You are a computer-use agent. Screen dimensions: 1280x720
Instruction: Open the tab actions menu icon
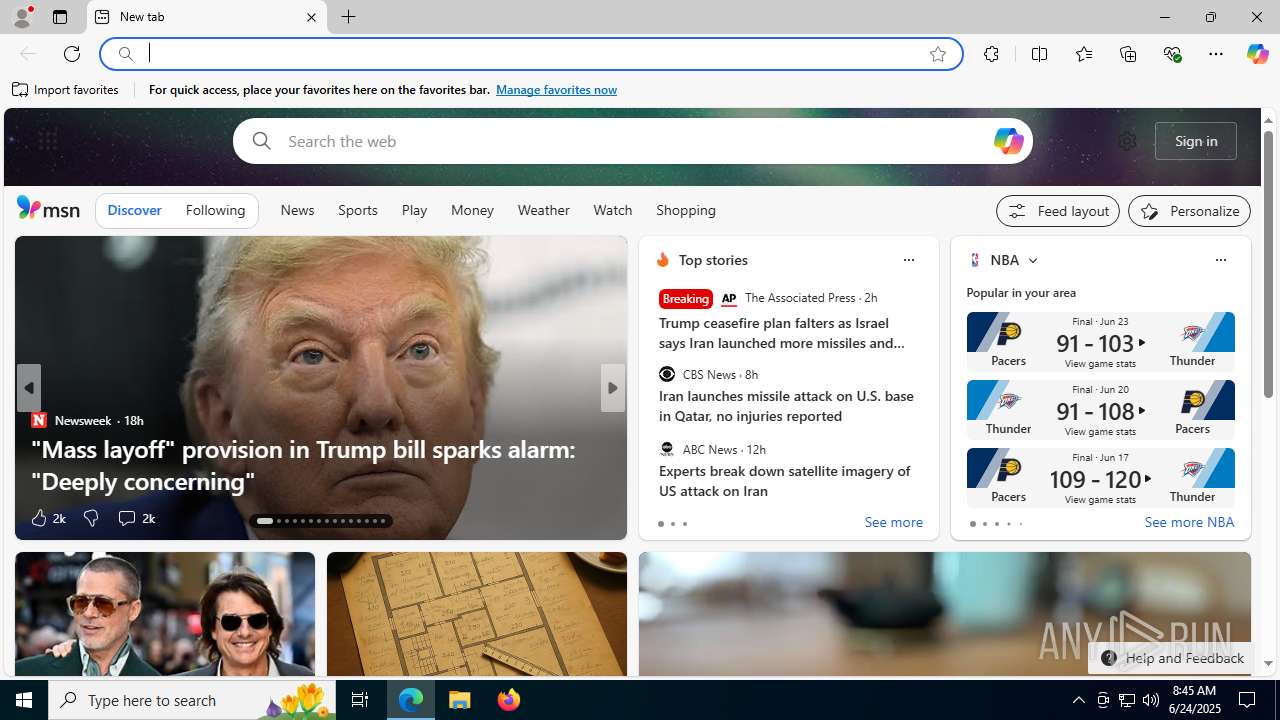(60, 17)
